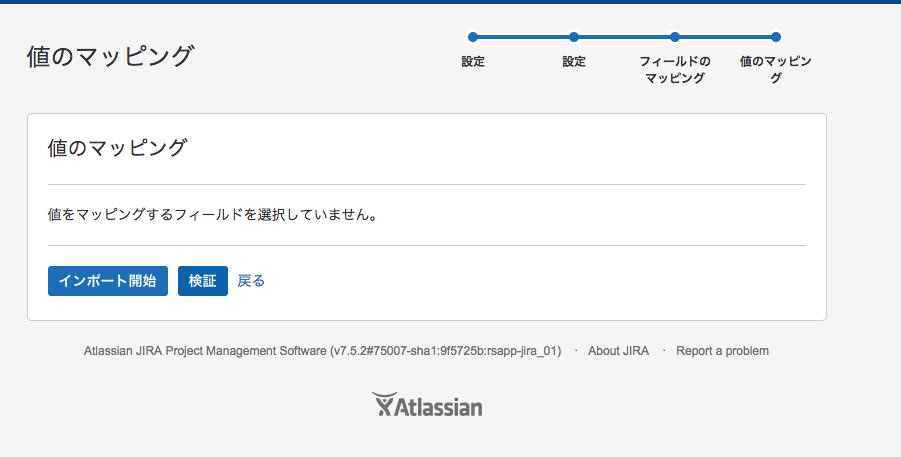Click the JIRA version text in footer
Image resolution: width=901 pixels, height=457 pixels.
tap(322, 351)
